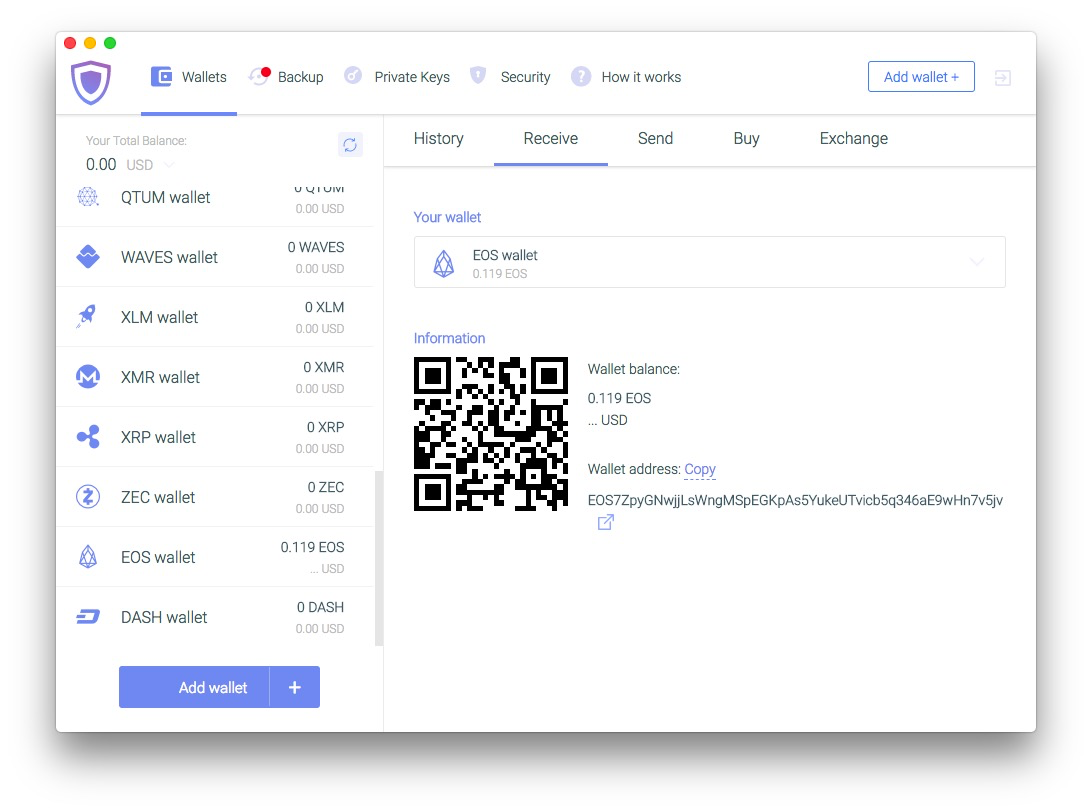The height and width of the screenshot is (812, 1092).
Task: Click the Guarda shield logo
Action: pyautogui.click(x=91, y=82)
